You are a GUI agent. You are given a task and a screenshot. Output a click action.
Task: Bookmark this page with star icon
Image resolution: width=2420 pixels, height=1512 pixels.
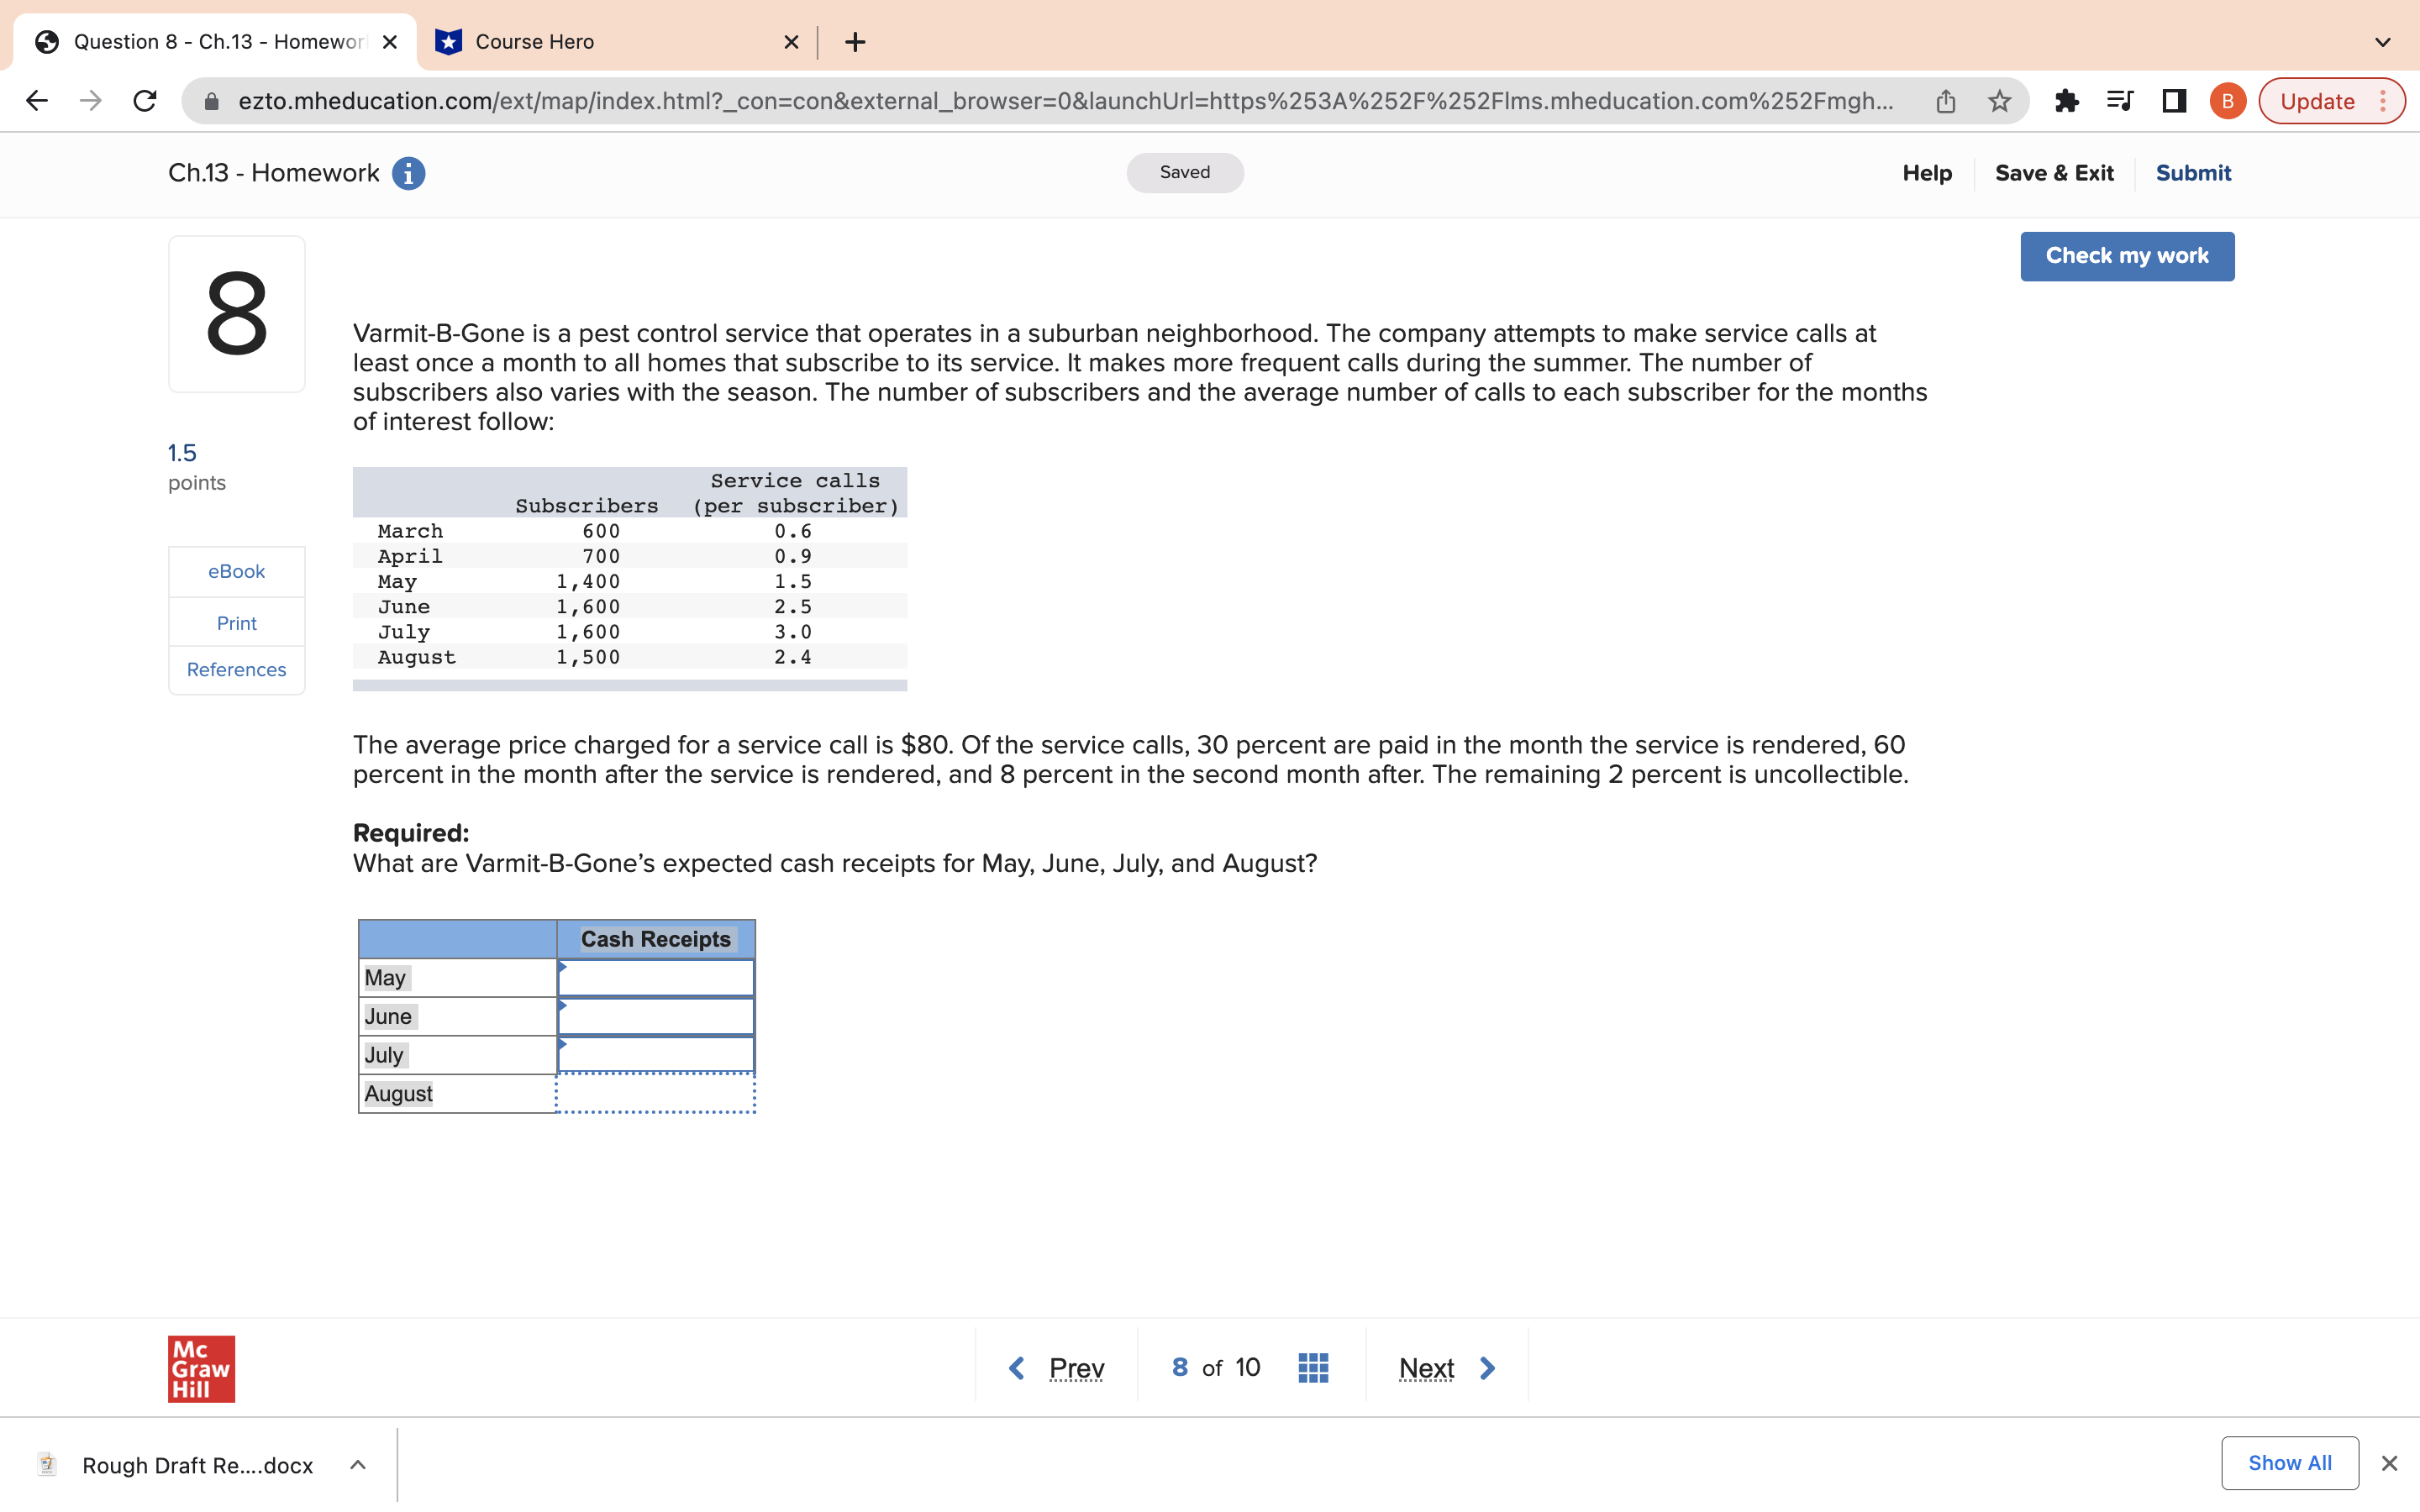(x=1999, y=101)
